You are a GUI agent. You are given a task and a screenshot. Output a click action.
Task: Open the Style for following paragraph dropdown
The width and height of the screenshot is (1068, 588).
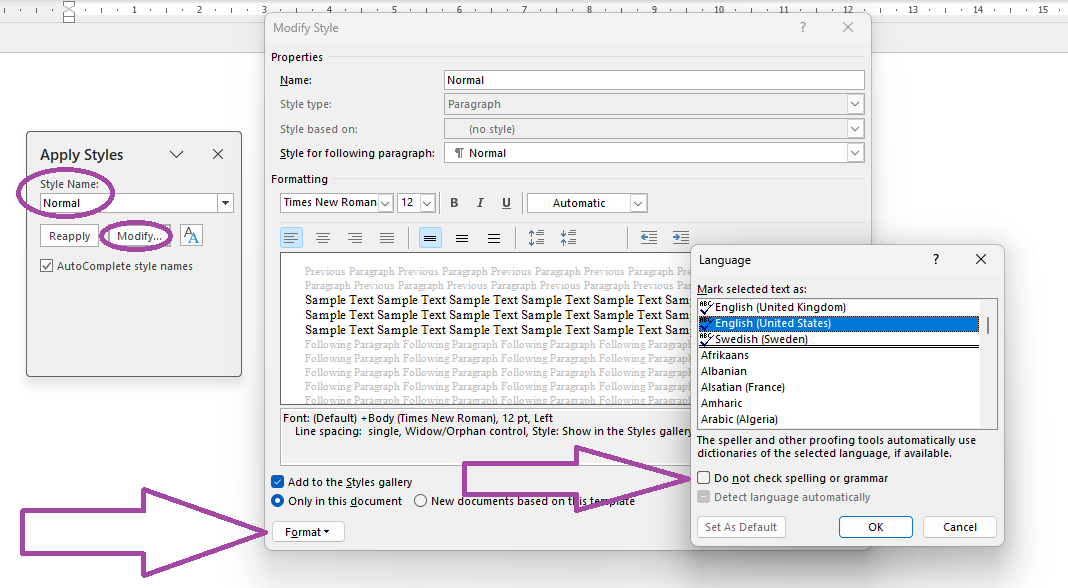pyautogui.click(x=855, y=152)
